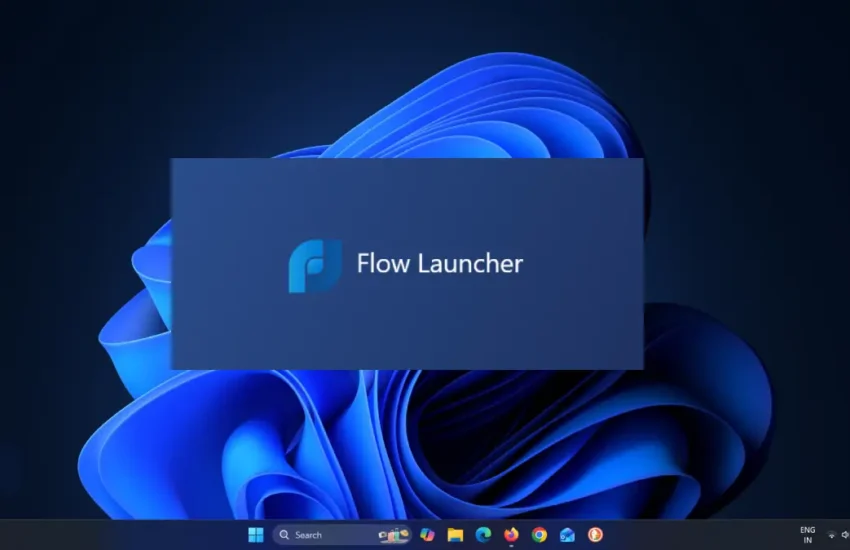Switch to Firefox in the taskbar
Screen dimensions: 850x550
511,535
